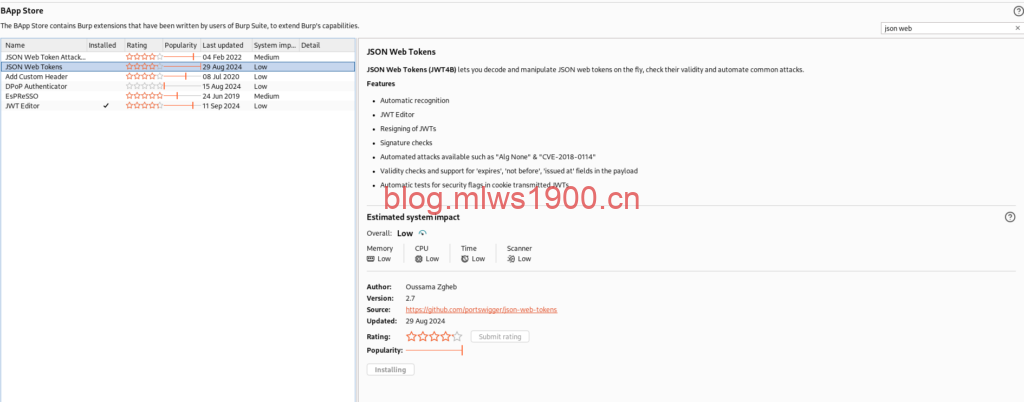Click the Time impact icon
1024x402 pixels.
(464, 258)
